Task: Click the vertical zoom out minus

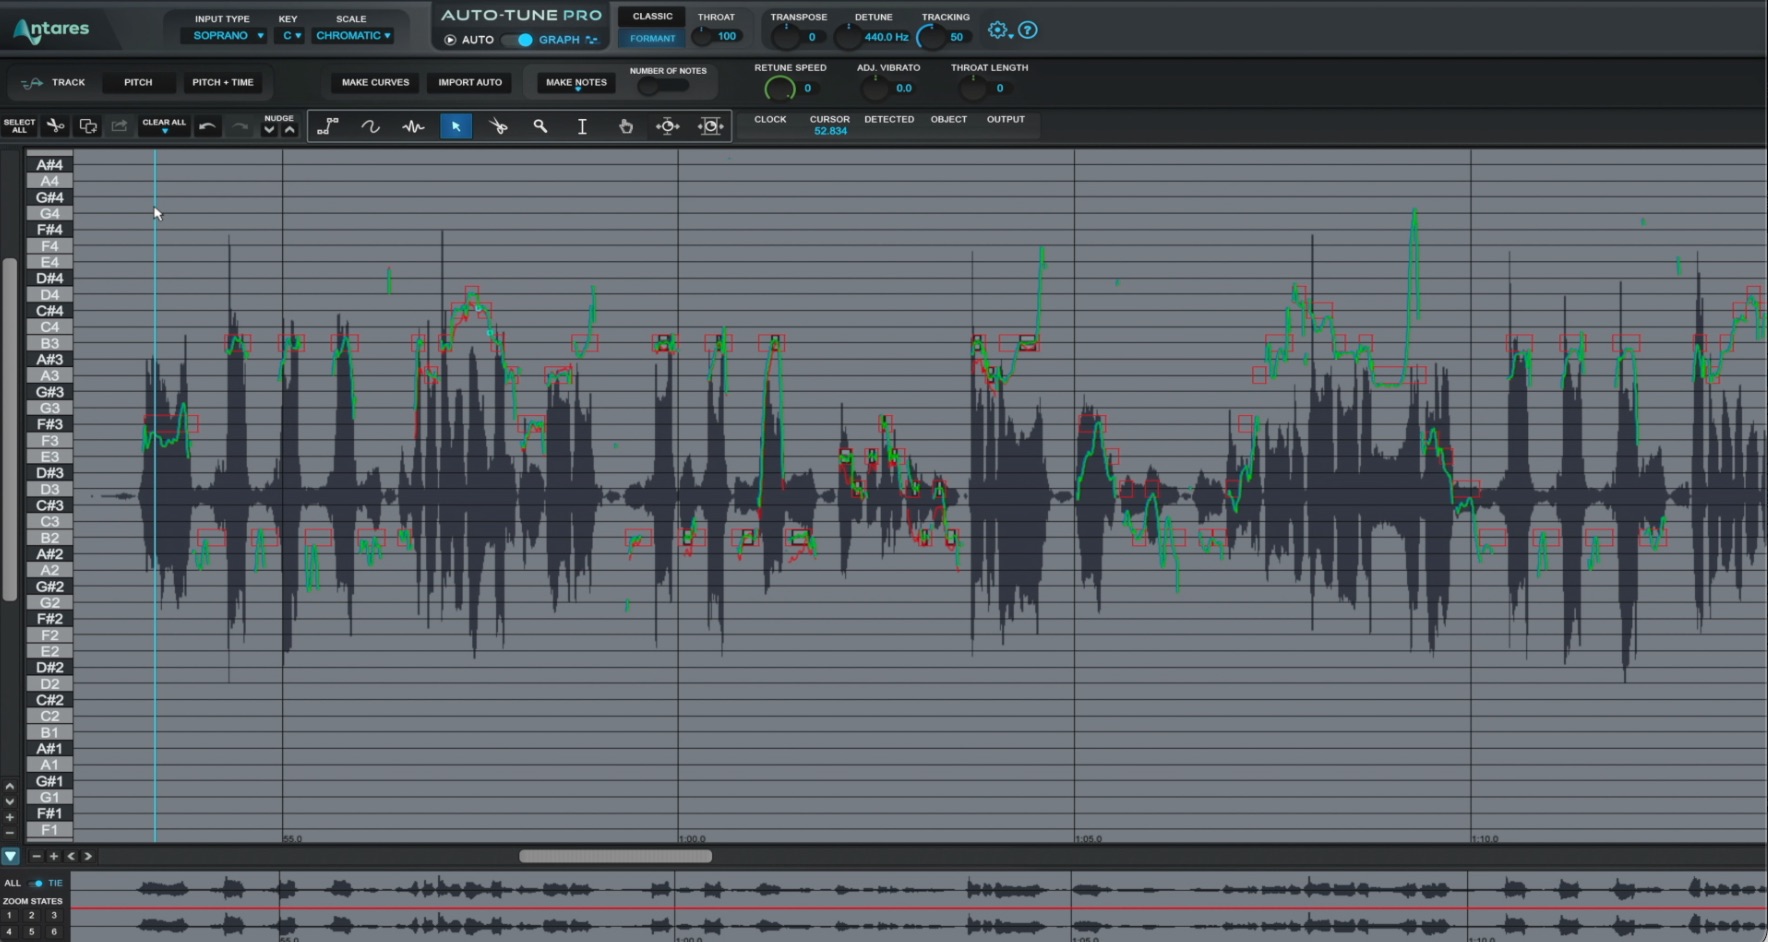Action: click(10, 832)
